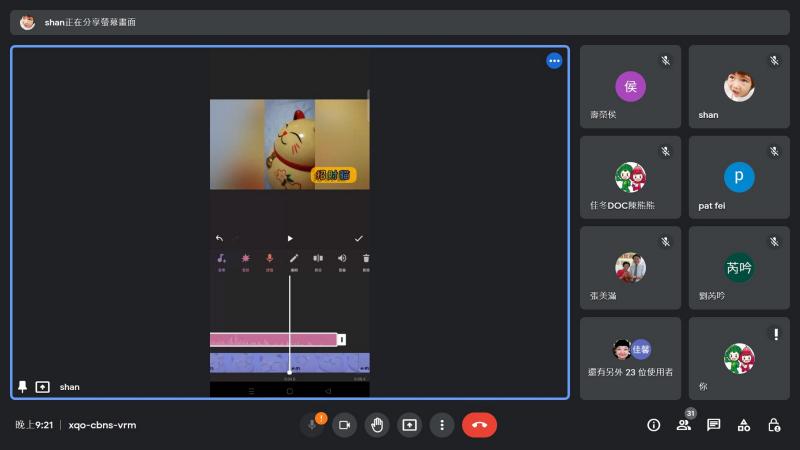Toggle the camera on or off
The height and width of the screenshot is (450, 800).
(x=344, y=425)
